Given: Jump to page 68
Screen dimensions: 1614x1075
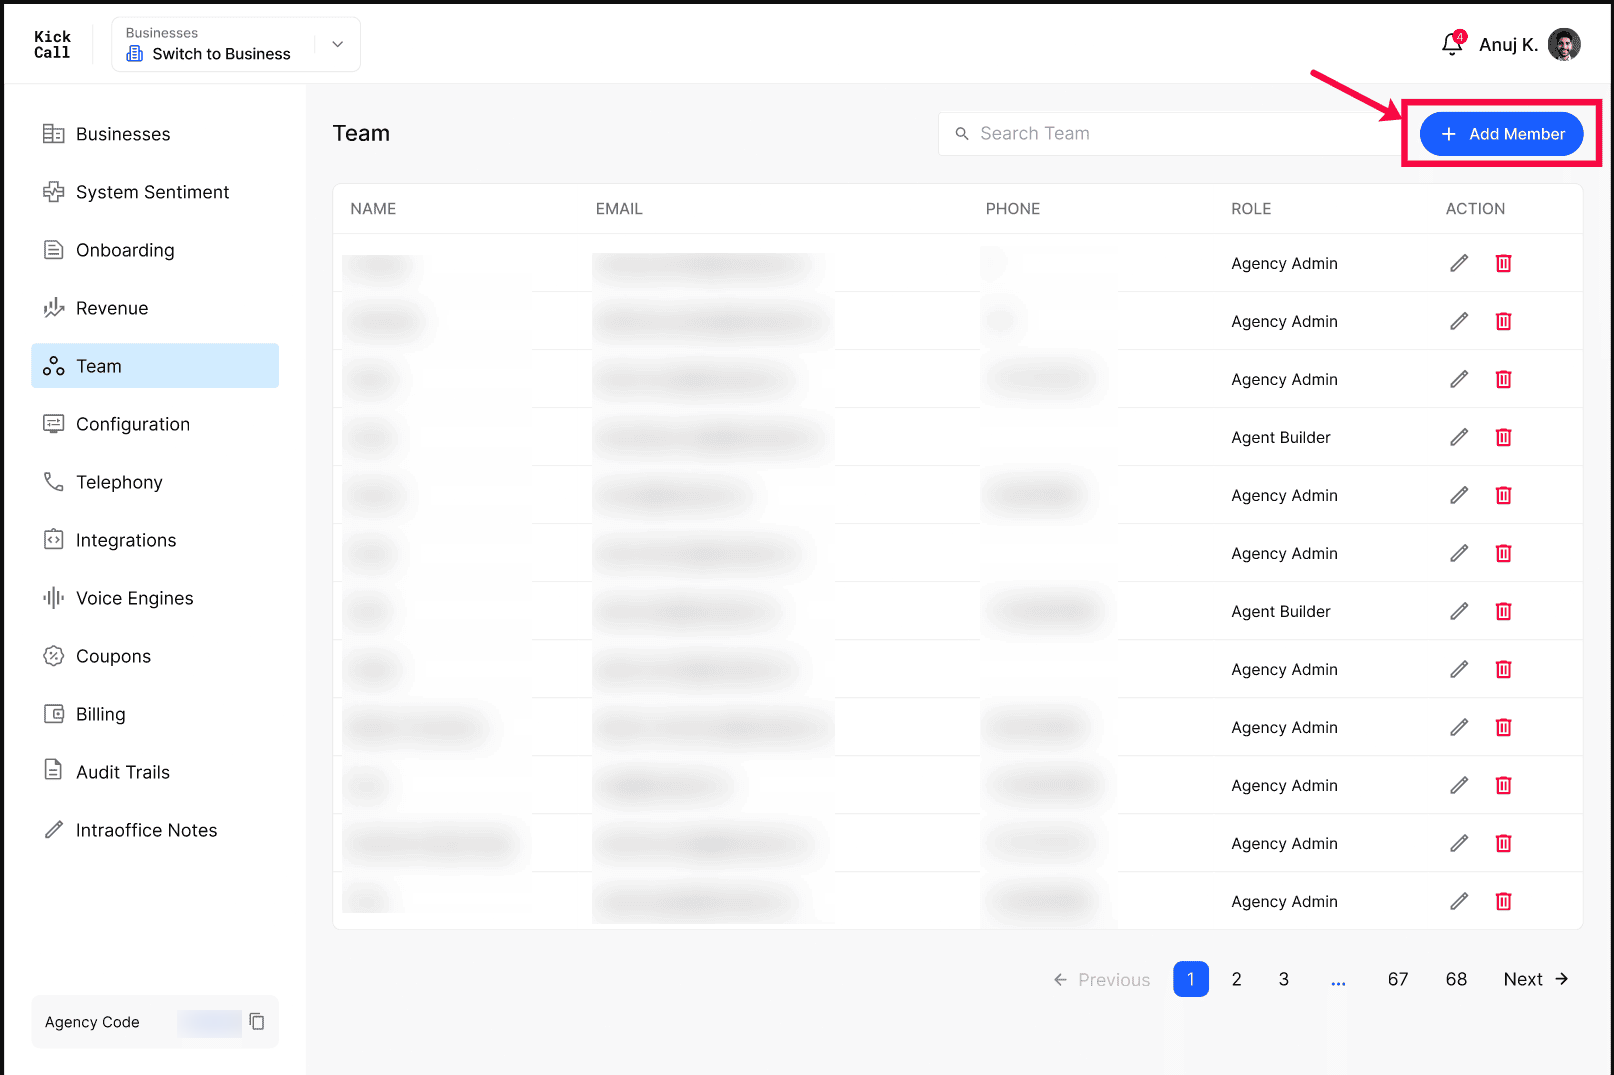Looking at the screenshot, I should click(1456, 979).
